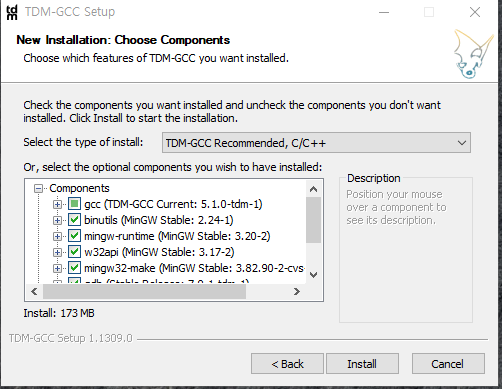Expand the gcc tree node
502x389 pixels.
point(57,204)
